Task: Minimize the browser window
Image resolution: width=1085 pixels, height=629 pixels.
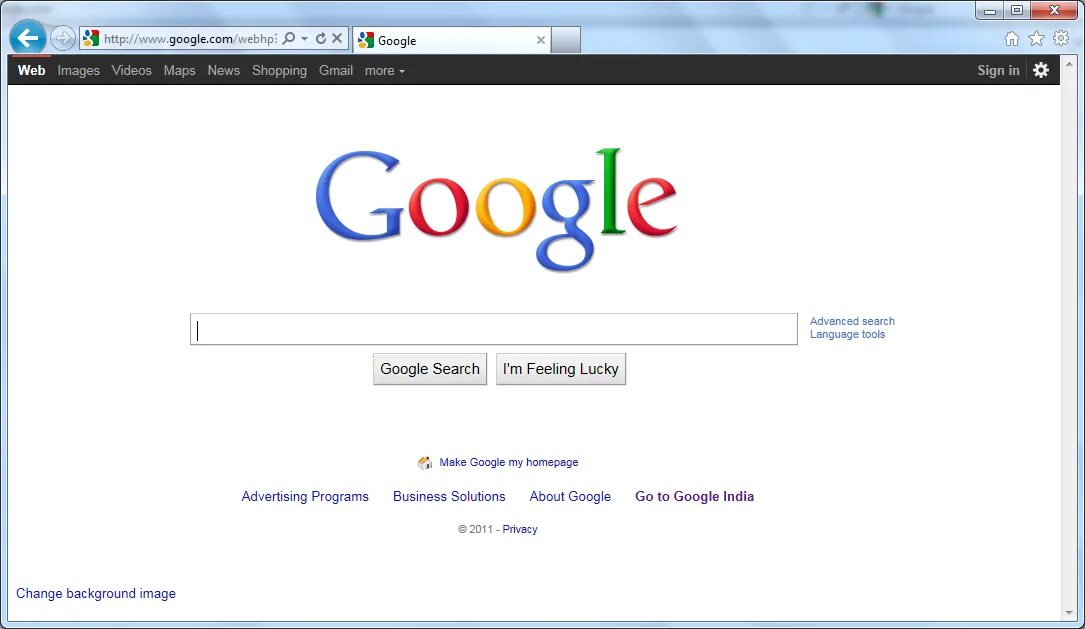Action: click(990, 10)
